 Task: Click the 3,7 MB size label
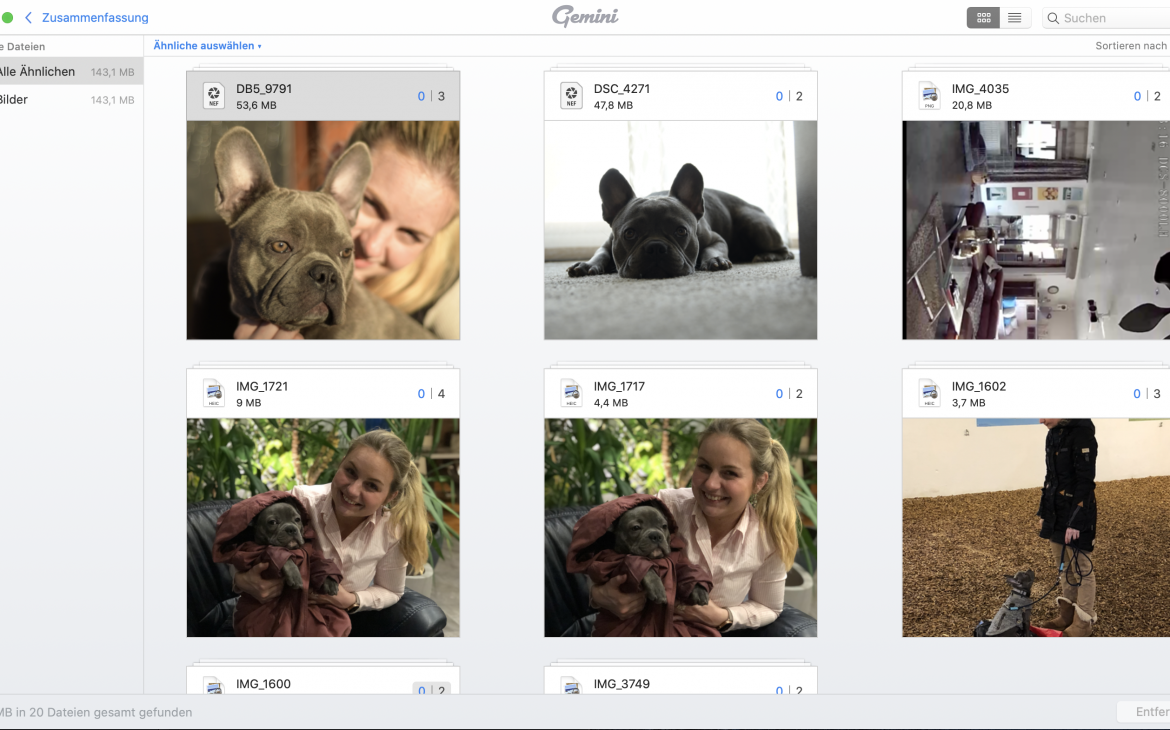coord(969,403)
